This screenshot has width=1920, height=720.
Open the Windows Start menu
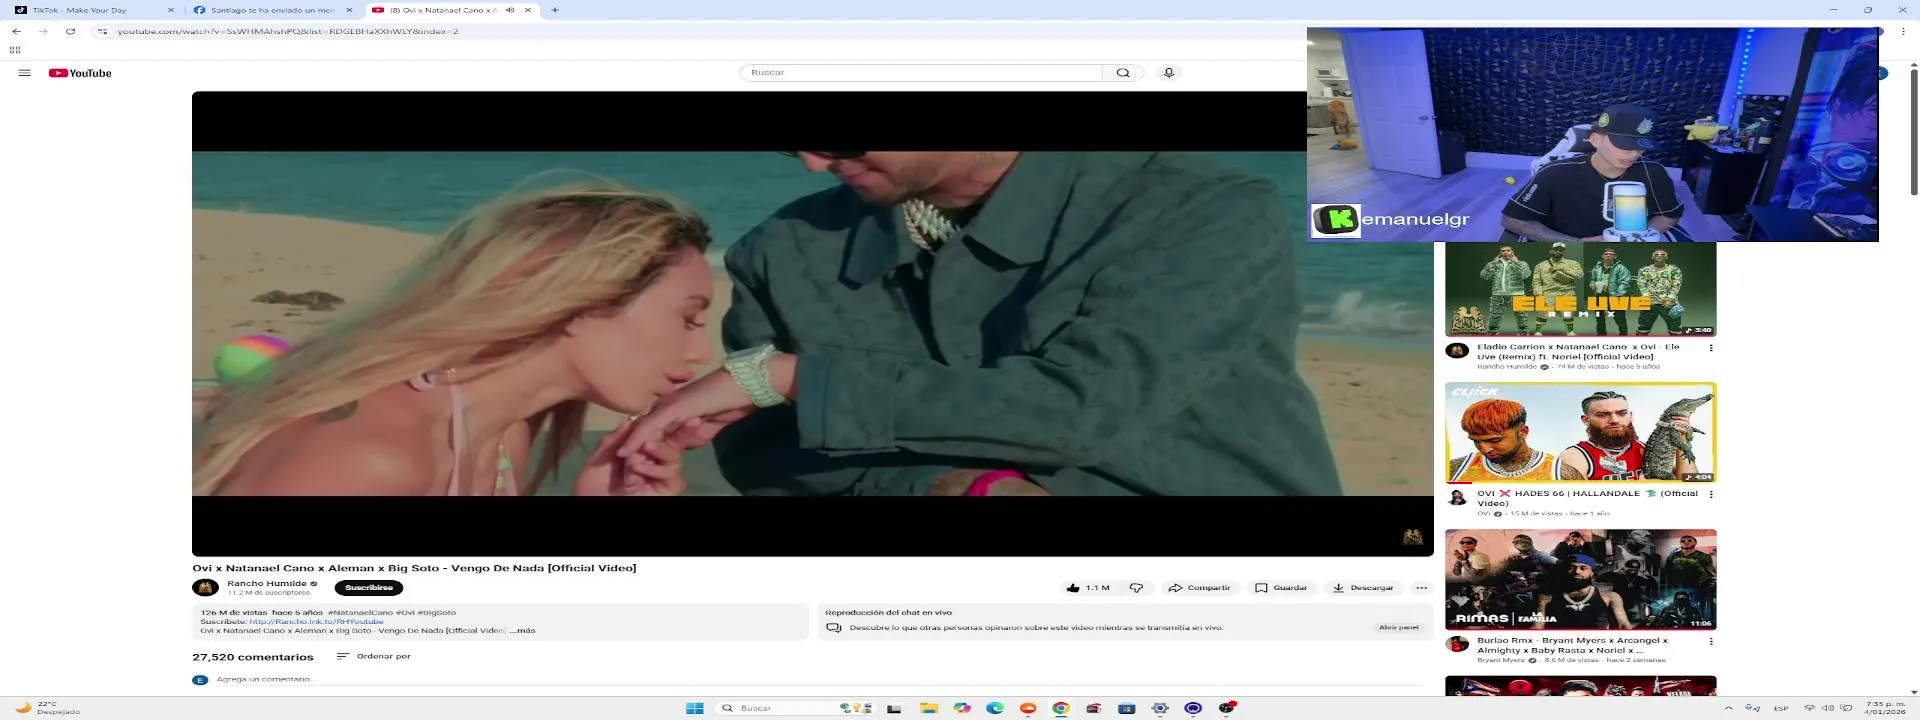695,708
